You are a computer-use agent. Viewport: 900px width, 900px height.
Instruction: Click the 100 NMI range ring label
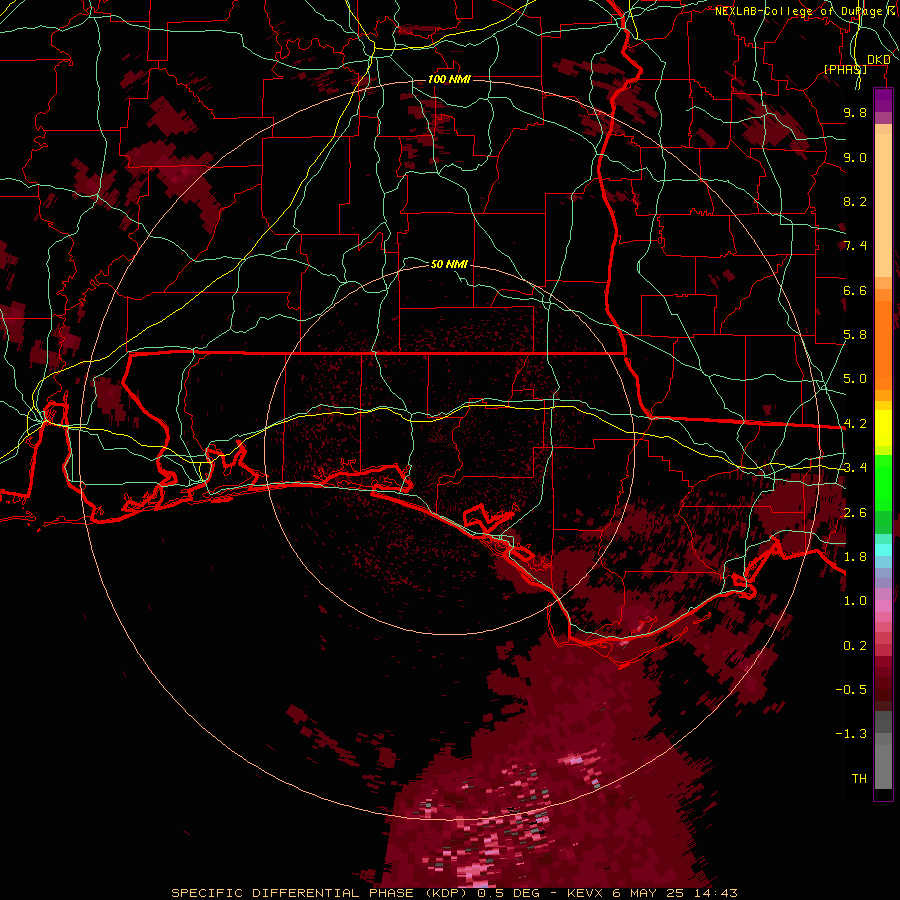click(x=449, y=79)
